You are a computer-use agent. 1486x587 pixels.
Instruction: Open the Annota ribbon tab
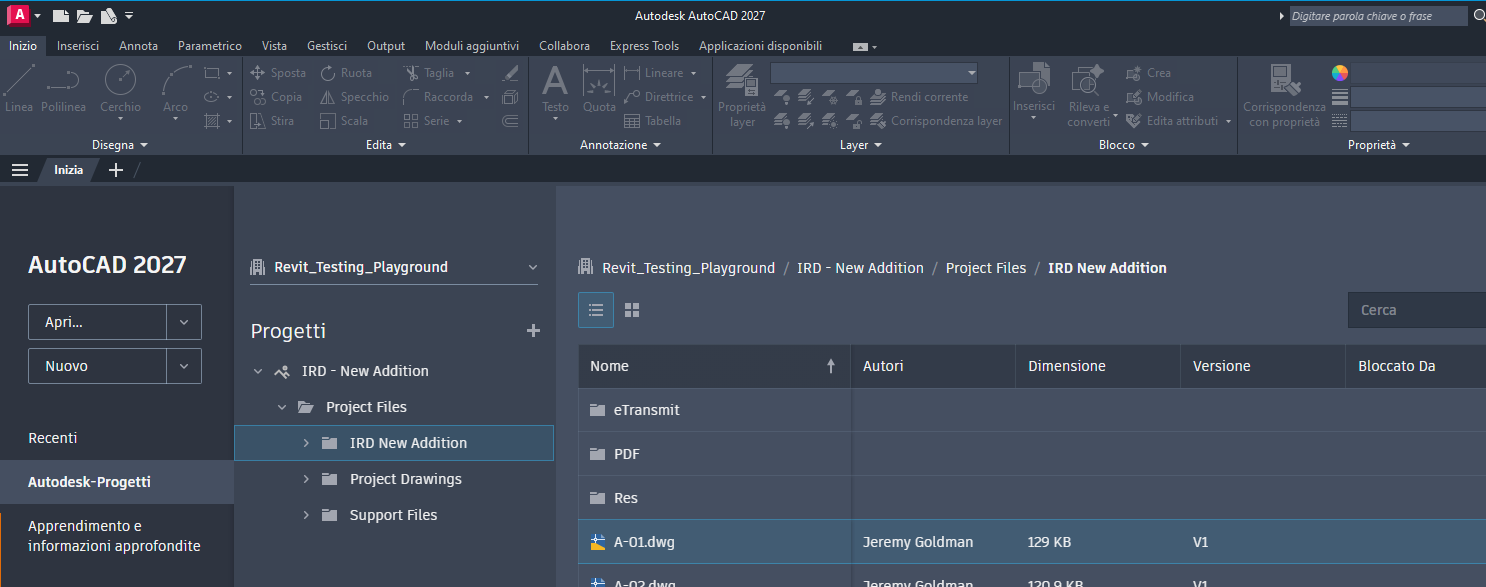tap(138, 46)
